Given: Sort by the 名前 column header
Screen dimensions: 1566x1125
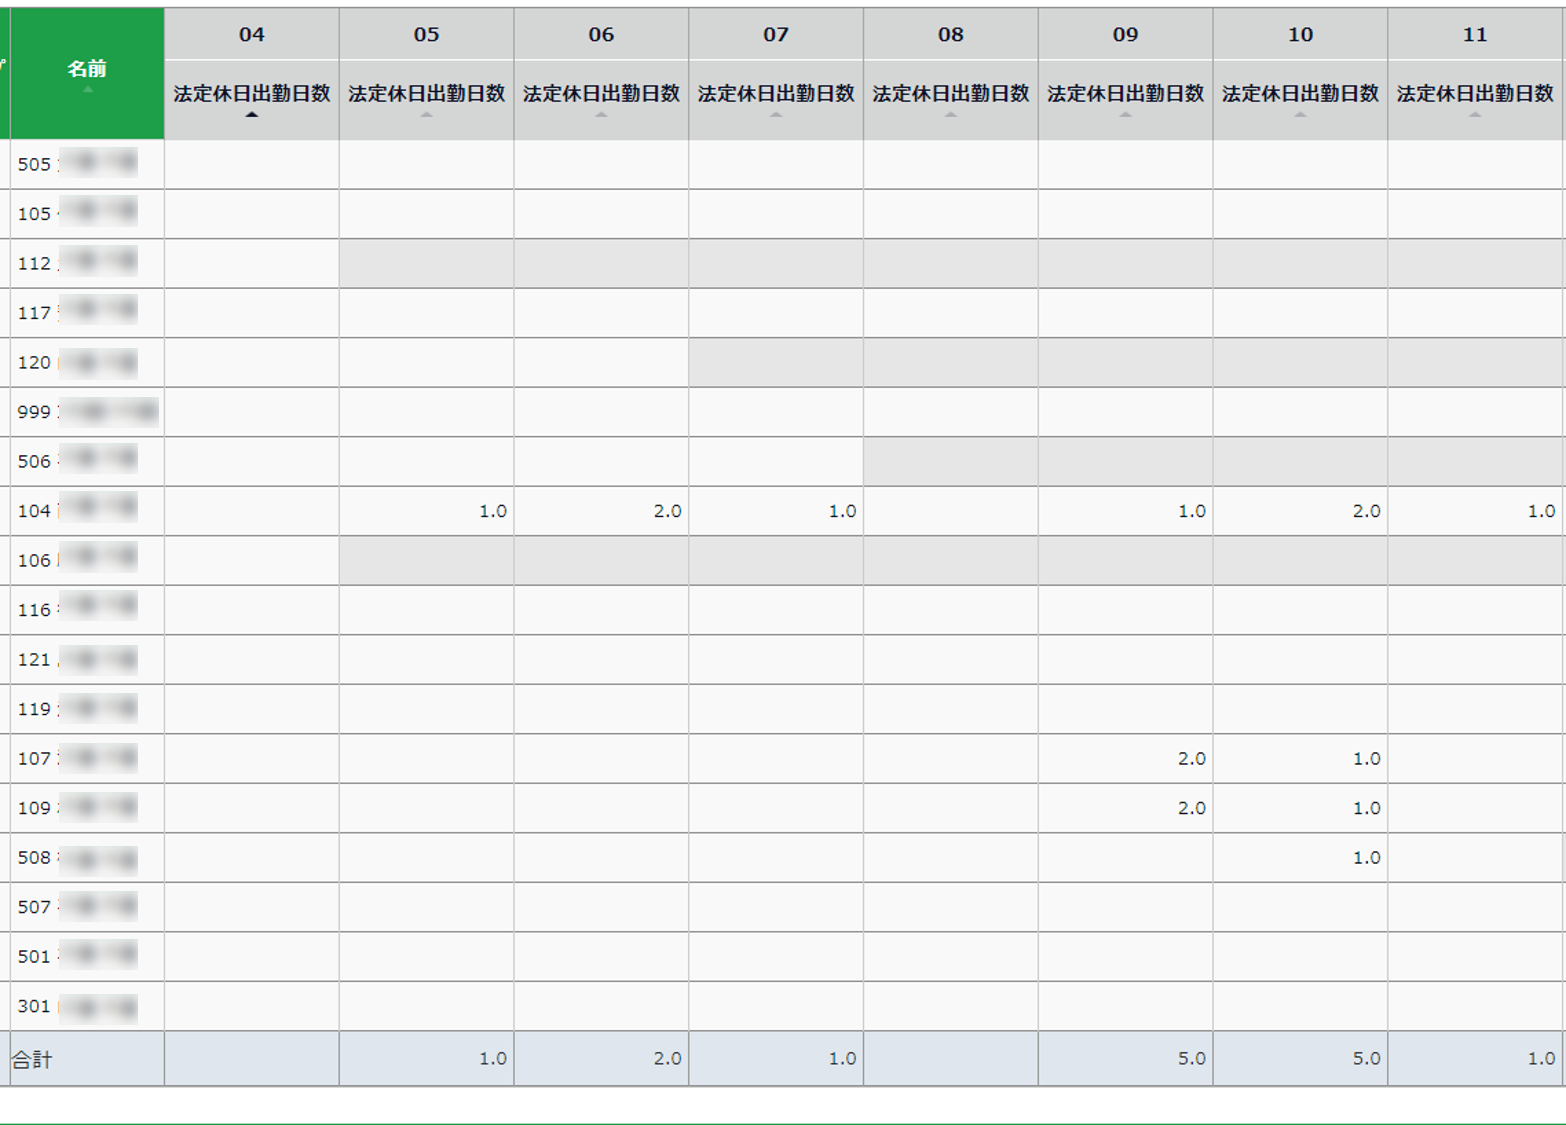Looking at the screenshot, I should point(87,73).
